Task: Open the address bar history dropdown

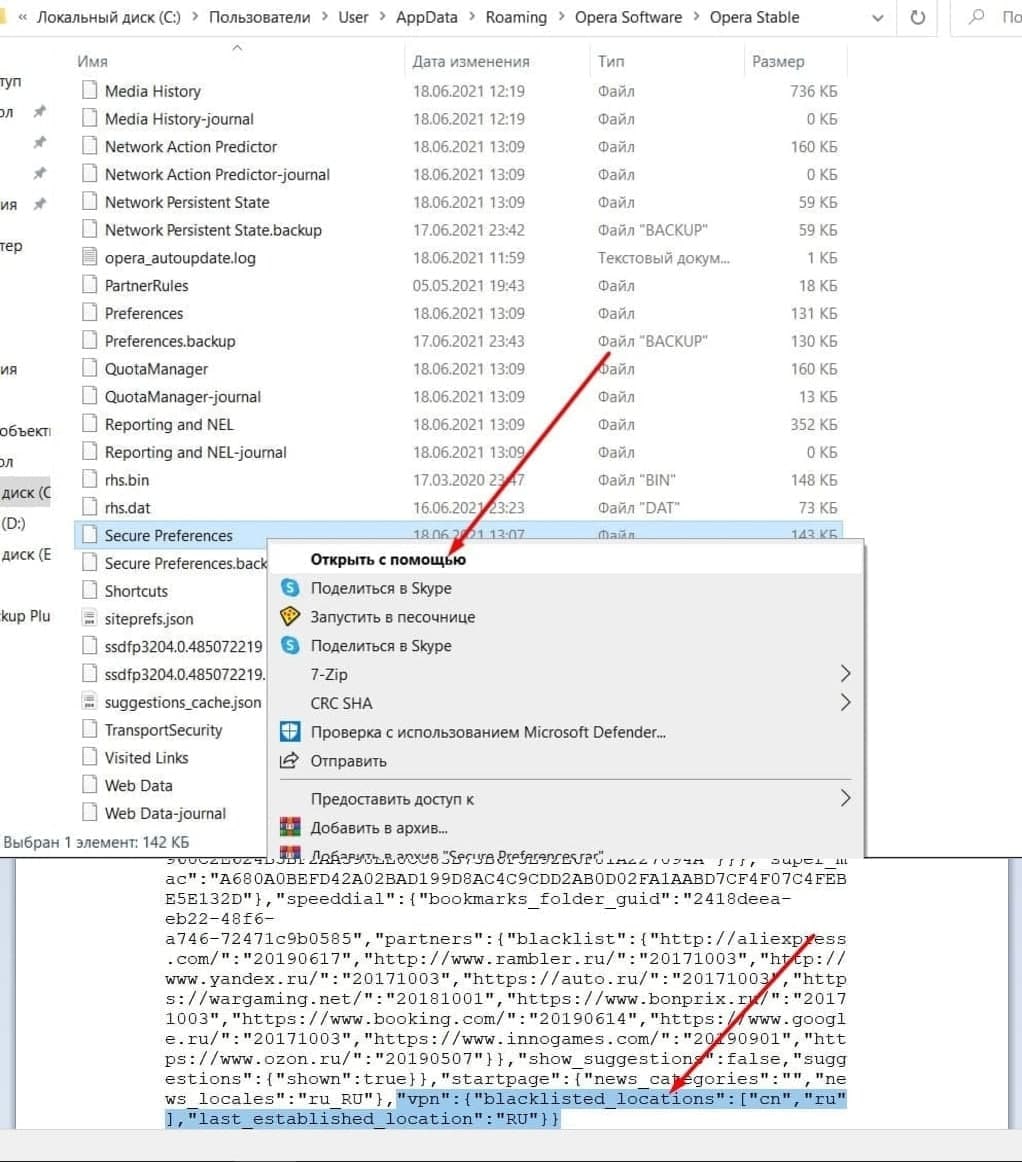Action: click(877, 18)
